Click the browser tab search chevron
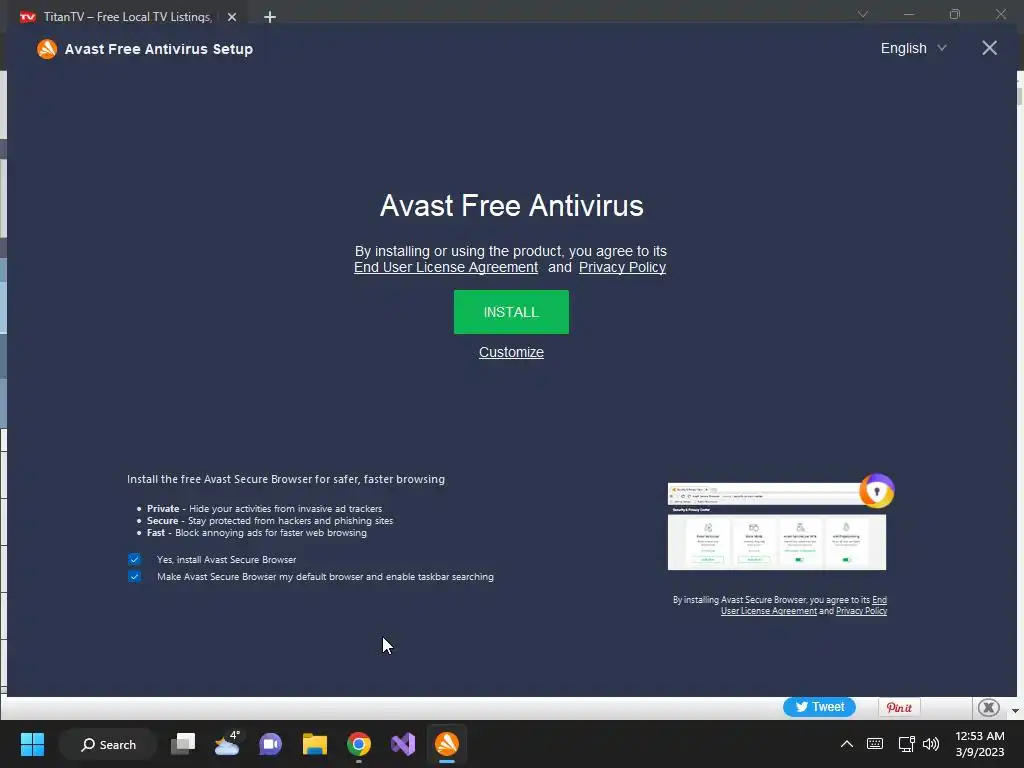Image resolution: width=1024 pixels, height=768 pixels. [x=863, y=14]
